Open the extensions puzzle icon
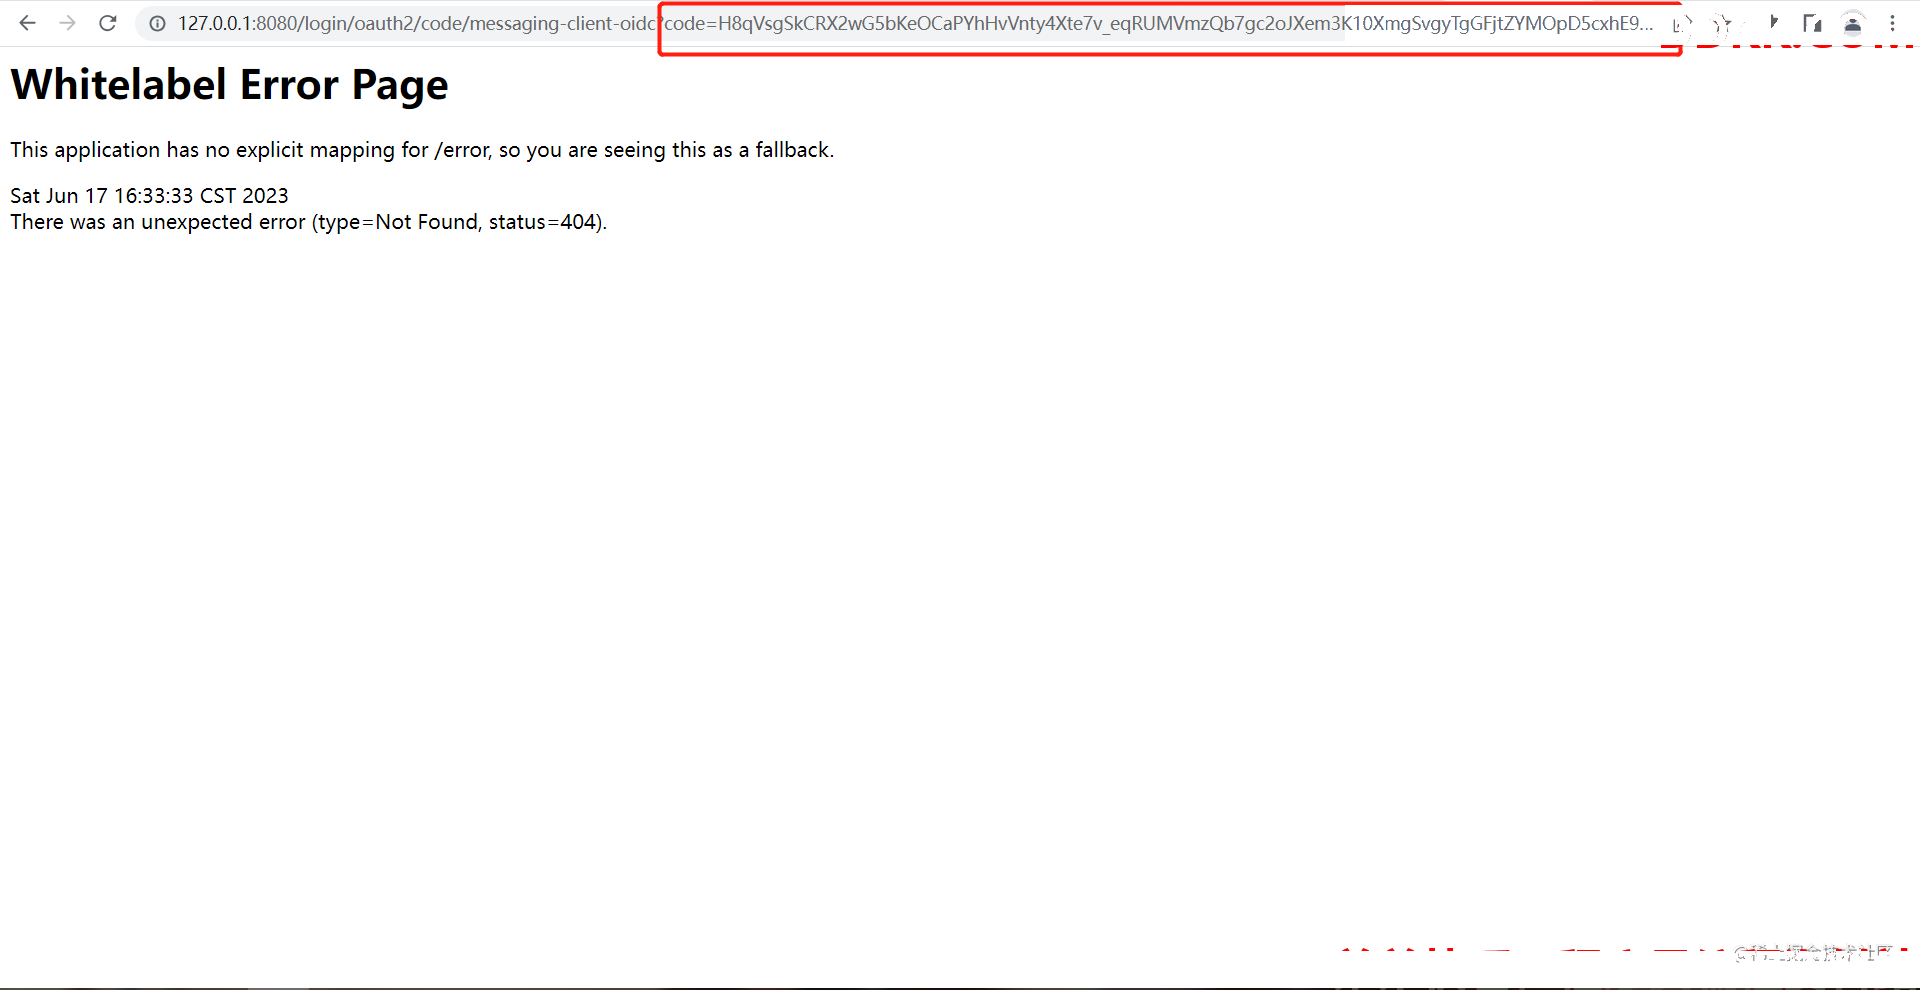1920x990 pixels. coord(1772,23)
